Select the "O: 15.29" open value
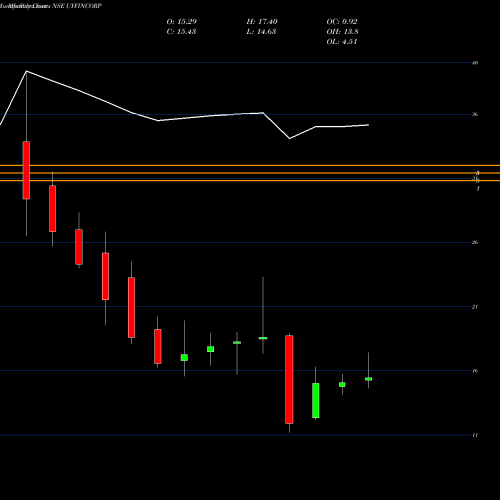Screen dimensions: 500x500 point(182,22)
